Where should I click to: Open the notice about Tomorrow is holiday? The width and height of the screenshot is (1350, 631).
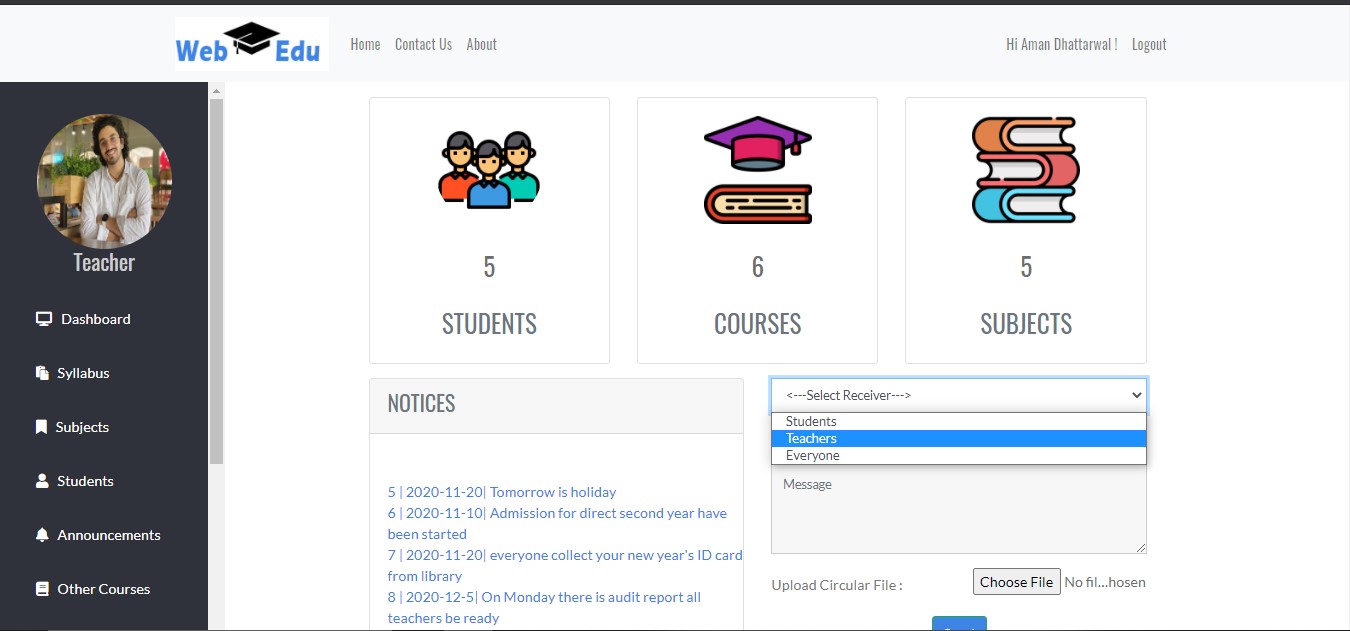click(x=501, y=491)
